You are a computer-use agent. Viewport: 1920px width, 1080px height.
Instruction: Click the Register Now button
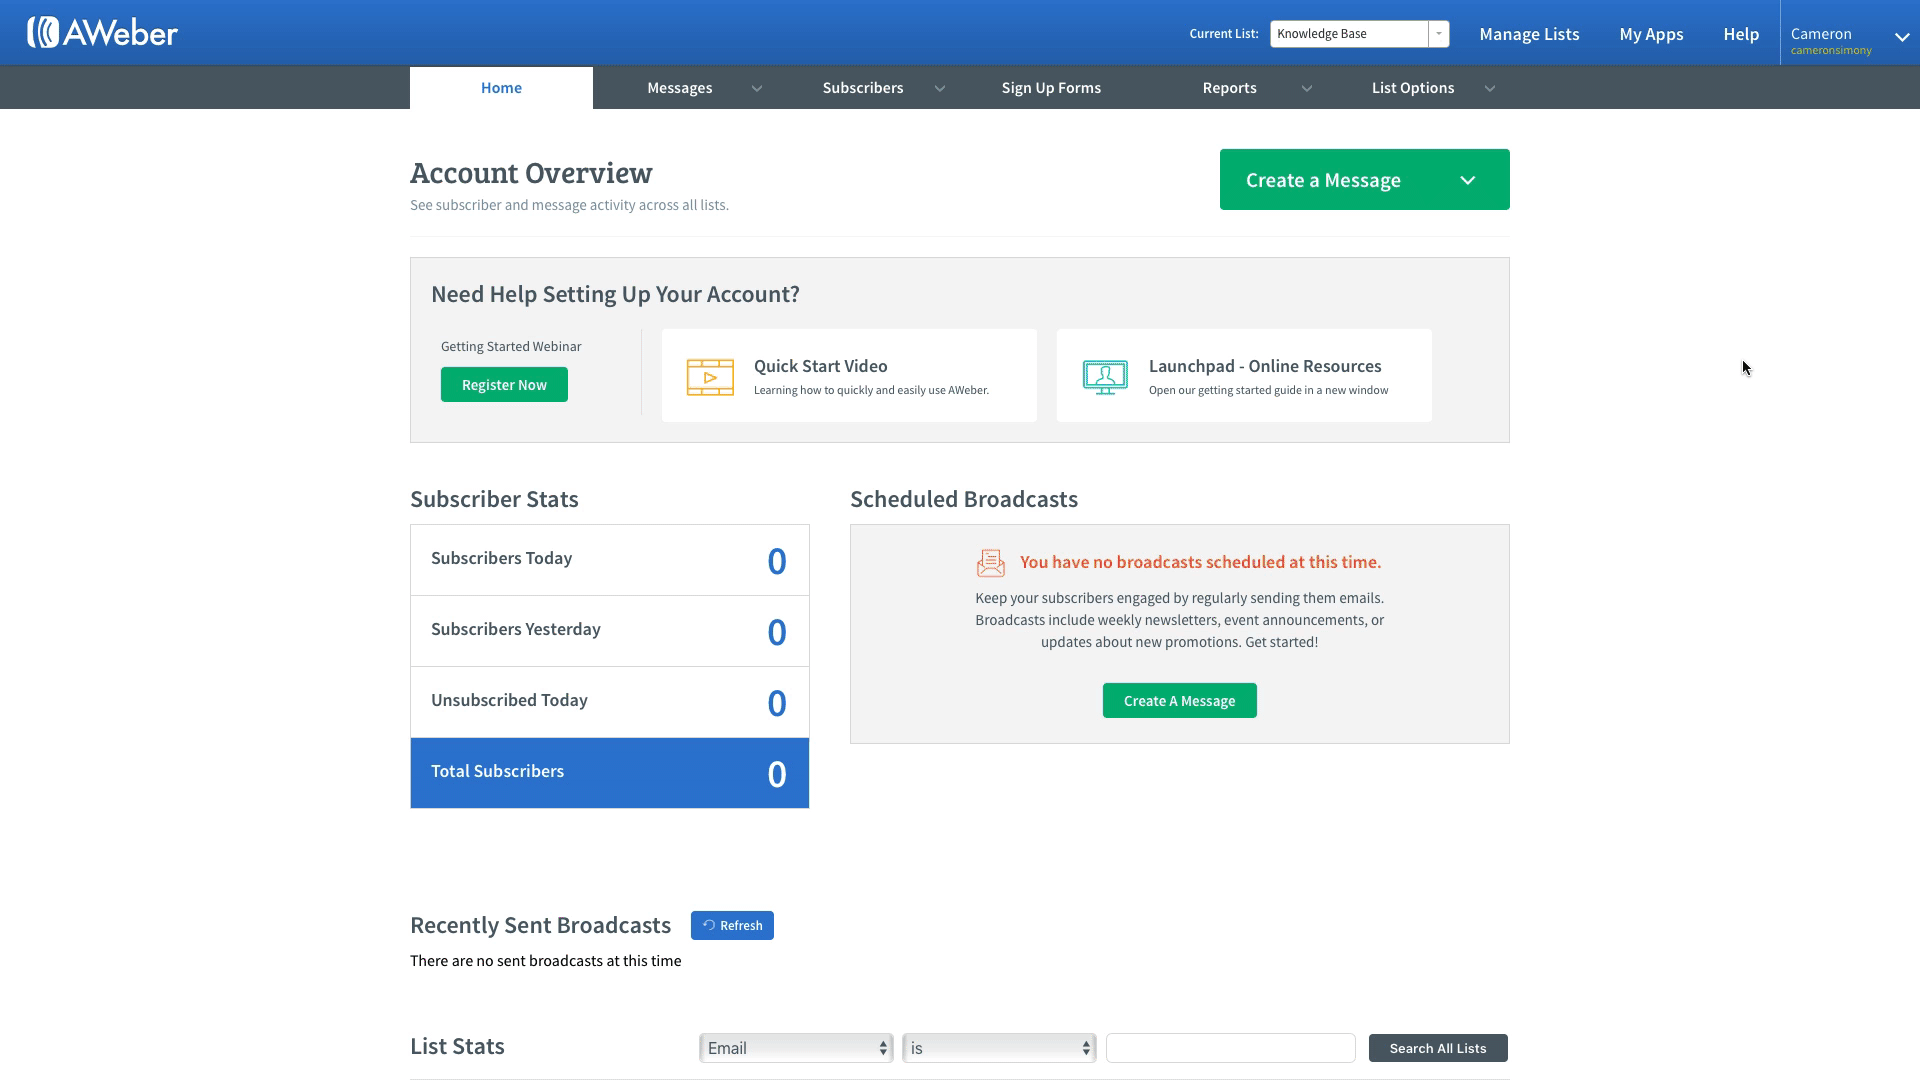[504, 385]
